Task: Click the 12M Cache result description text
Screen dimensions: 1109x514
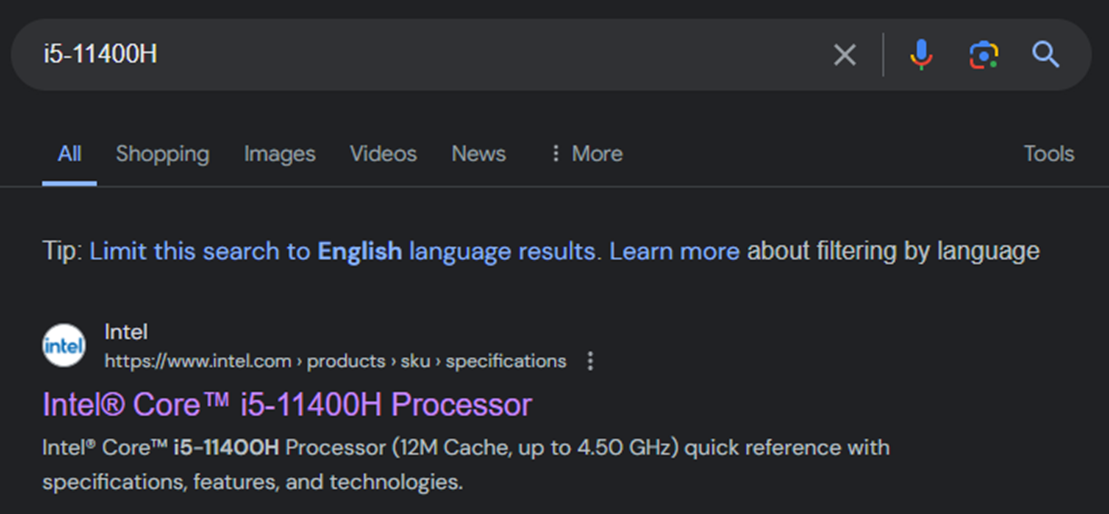Action: pos(465,447)
